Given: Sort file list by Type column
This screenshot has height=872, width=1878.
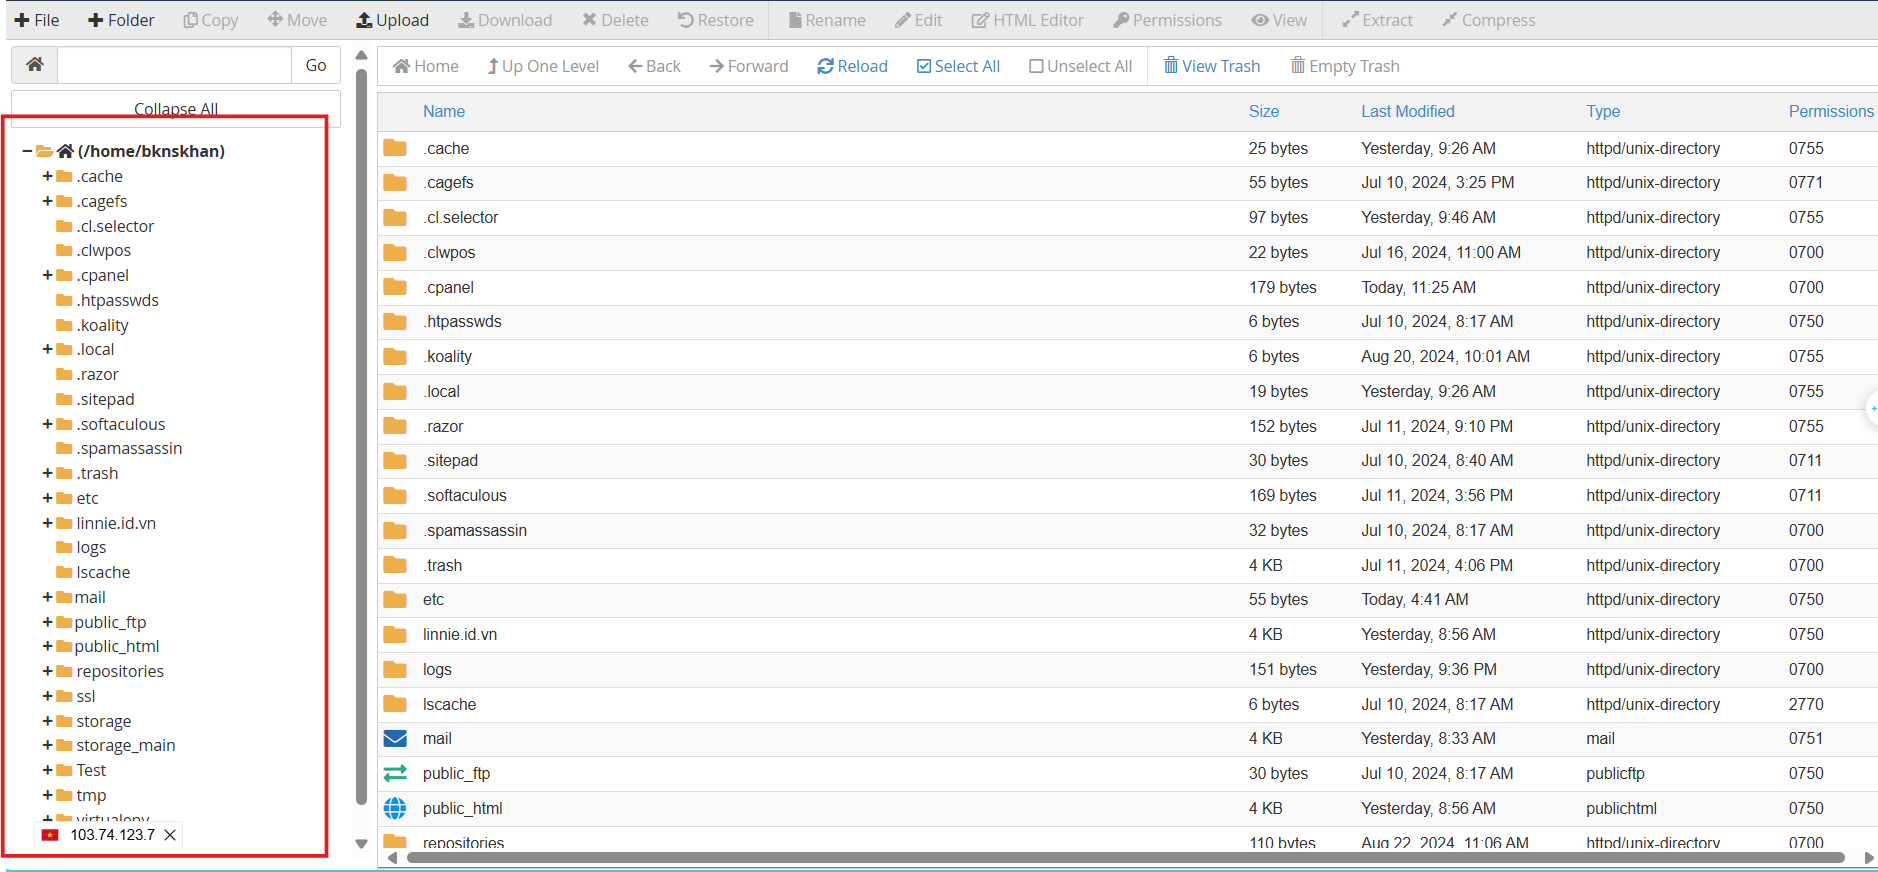Looking at the screenshot, I should point(1603,111).
